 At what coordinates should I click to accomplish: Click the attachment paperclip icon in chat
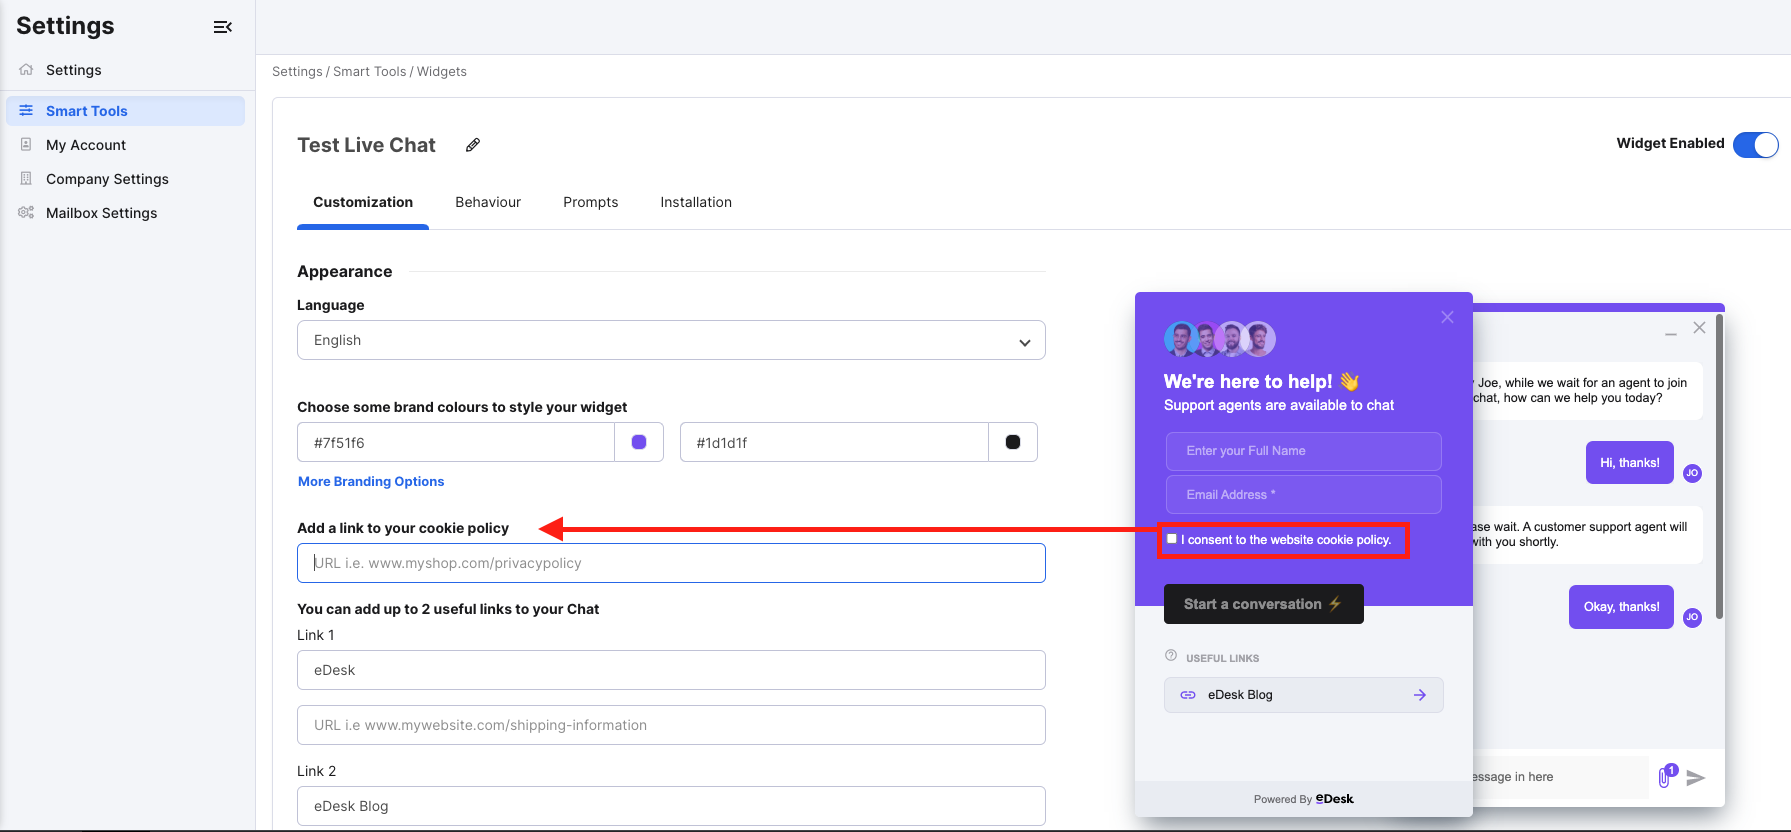pyautogui.click(x=1666, y=776)
